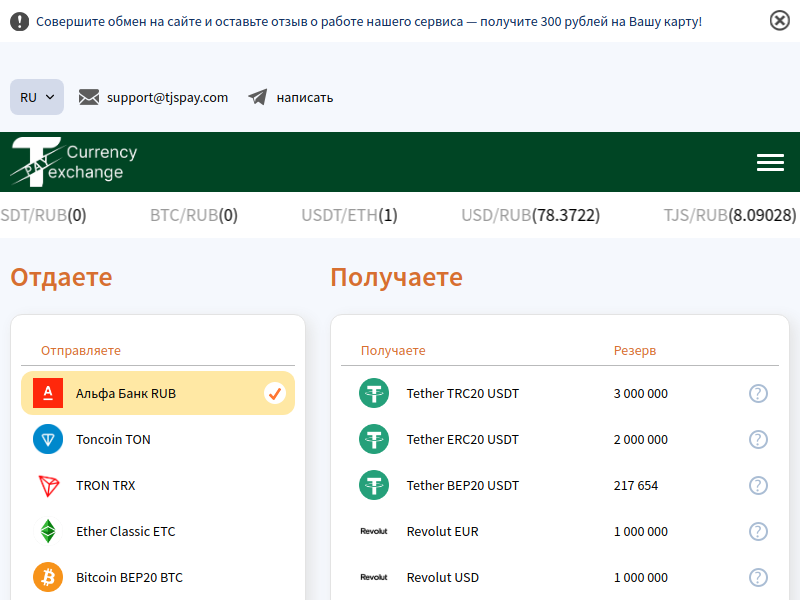This screenshot has width=800, height=600.
Task: Click the TJS/RUB 8.09028 rate
Action: [x=730, y=215]
